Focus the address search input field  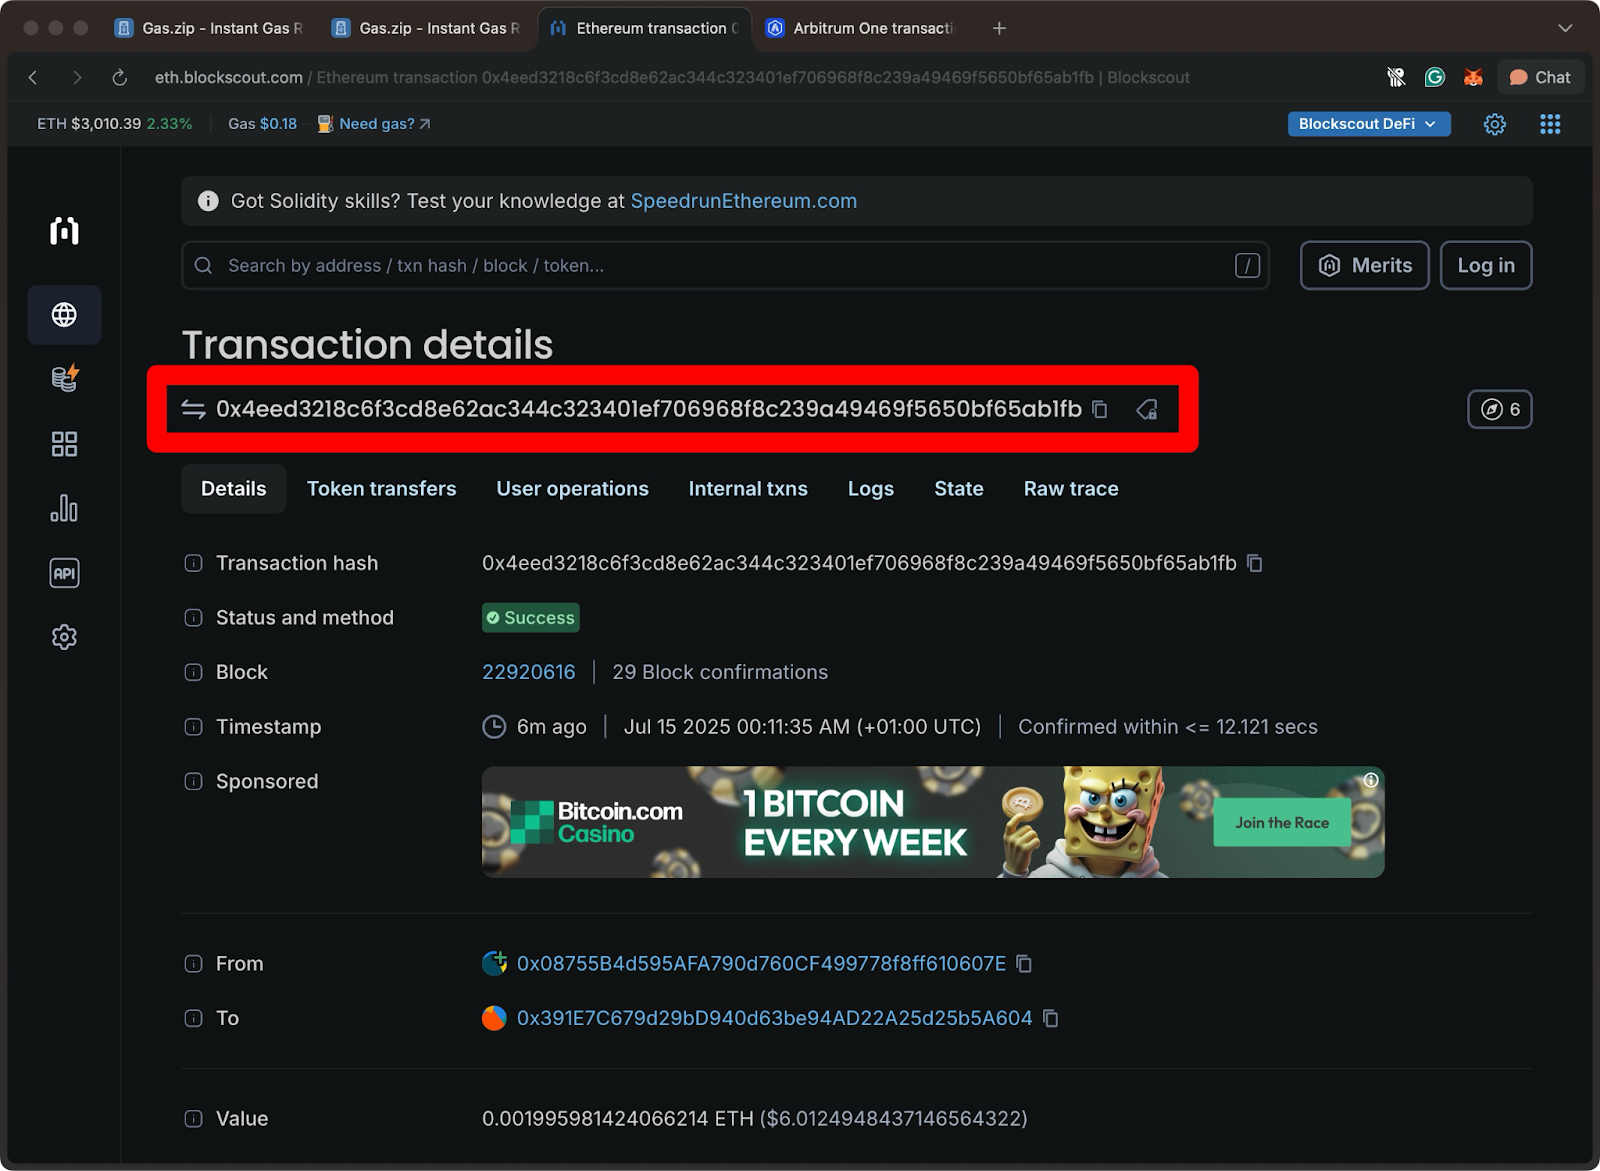(725, 265)
